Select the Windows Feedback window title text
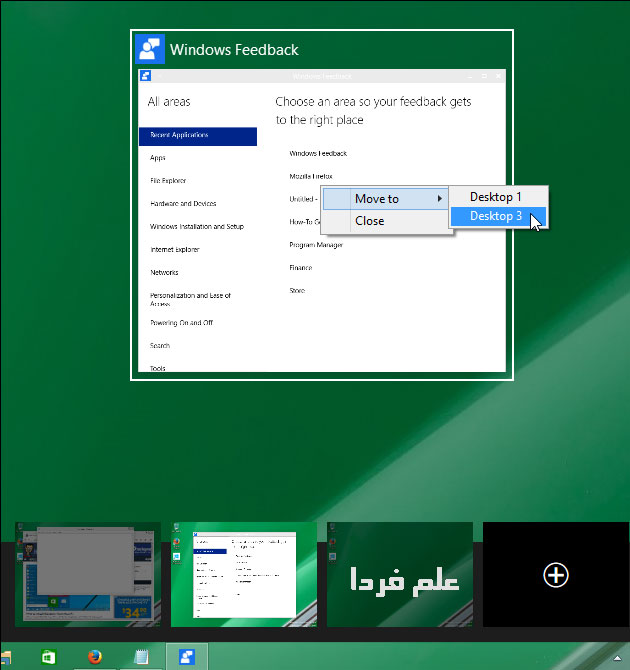This screenshot has width=630, height=670. (x=234, y=49)
